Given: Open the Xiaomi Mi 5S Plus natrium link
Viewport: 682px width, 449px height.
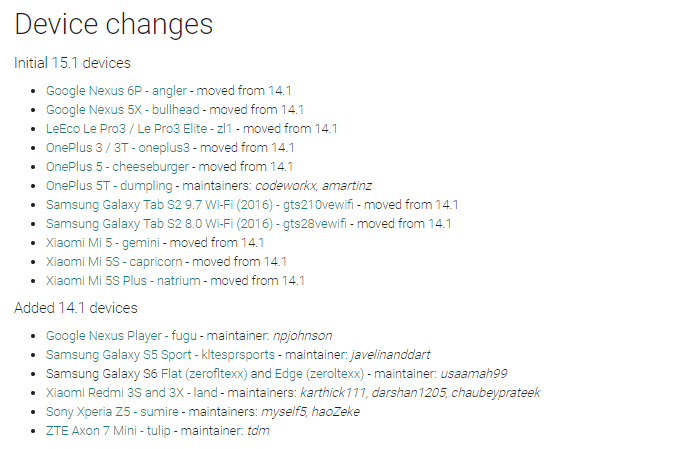Looking at the screenshot, I should tap(123, 281).
